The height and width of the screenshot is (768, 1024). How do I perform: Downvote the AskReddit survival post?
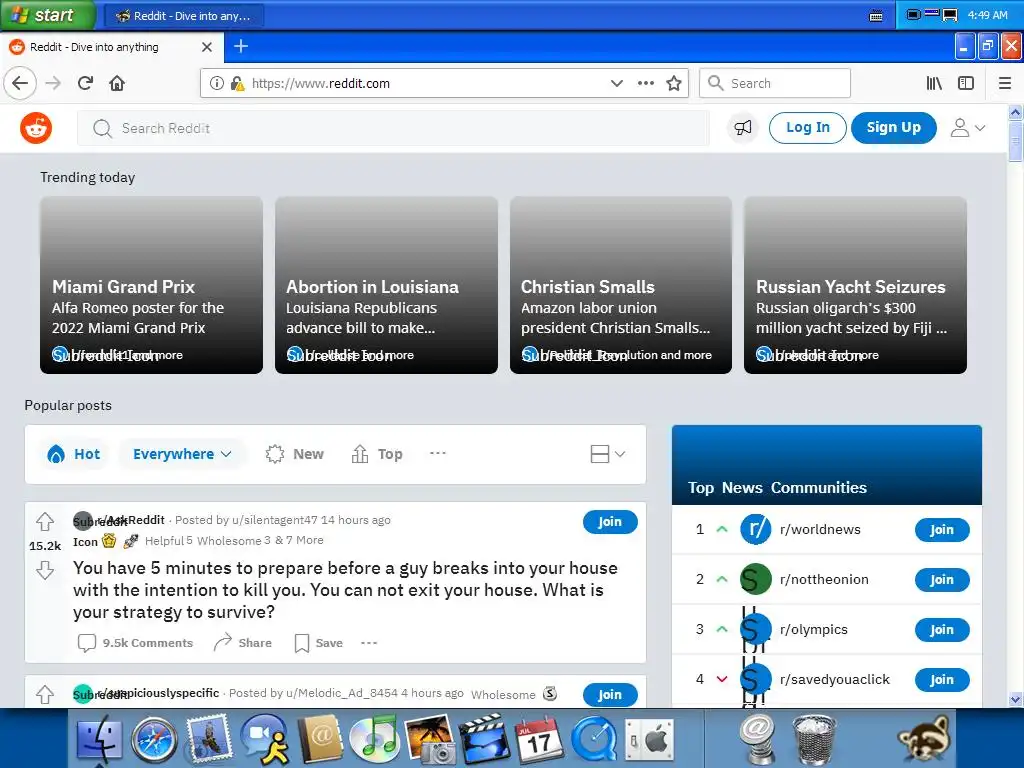click(x=45, y=570)
